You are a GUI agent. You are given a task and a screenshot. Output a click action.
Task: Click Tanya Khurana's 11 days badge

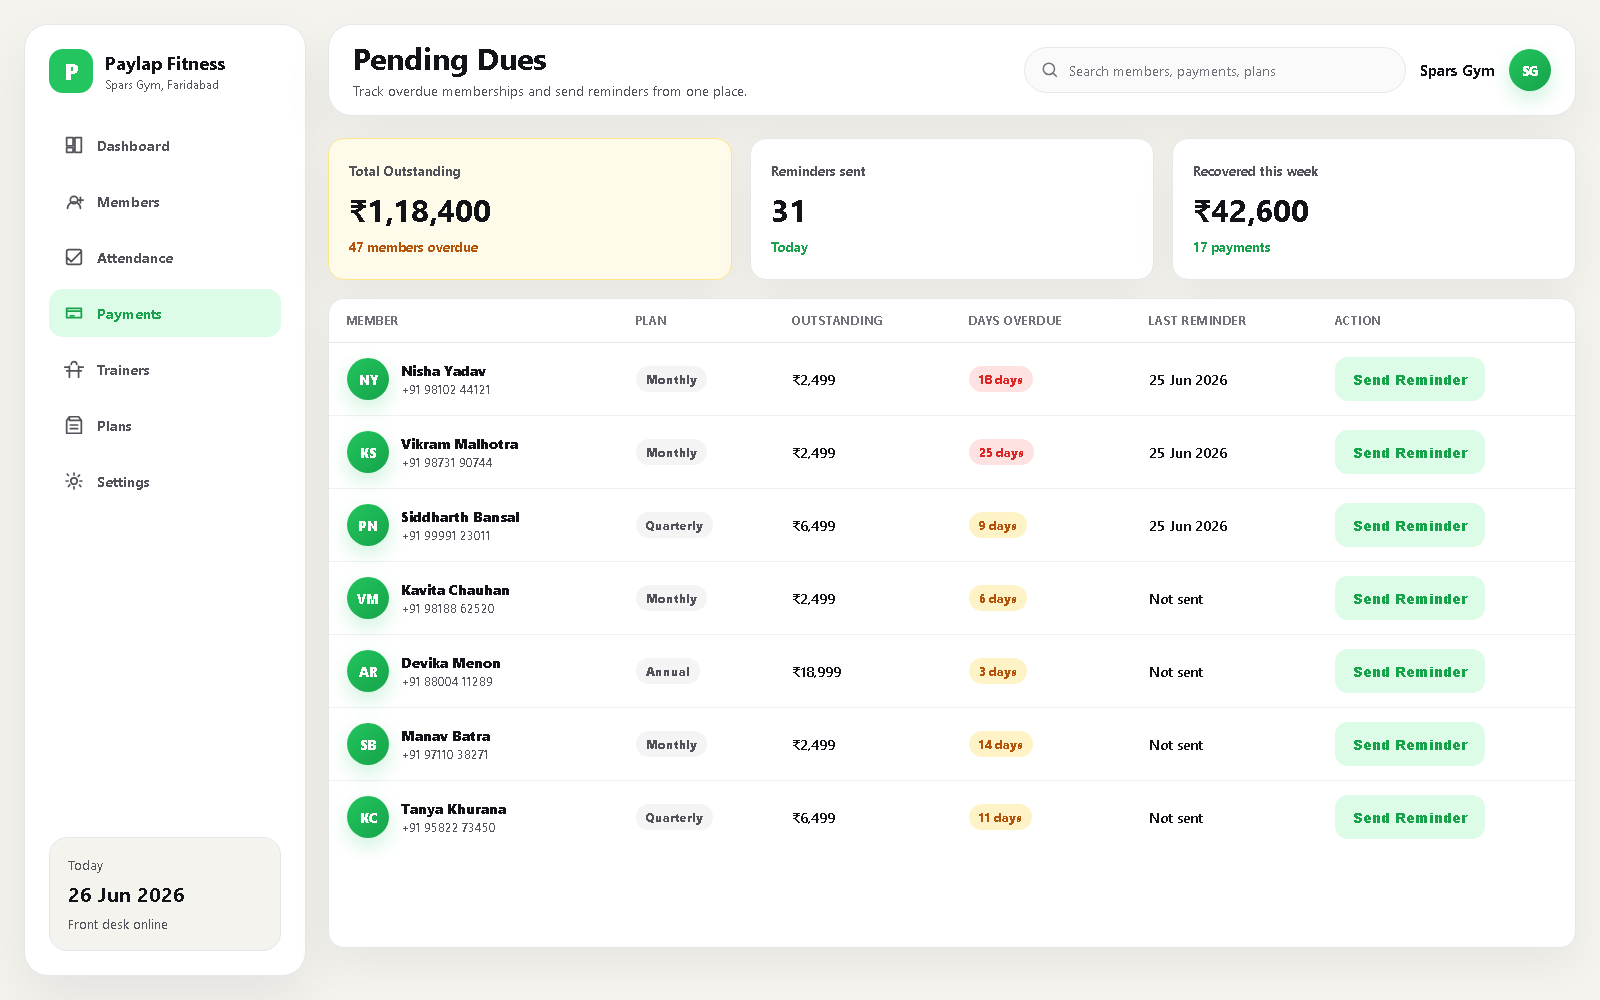pos(1000,817)
